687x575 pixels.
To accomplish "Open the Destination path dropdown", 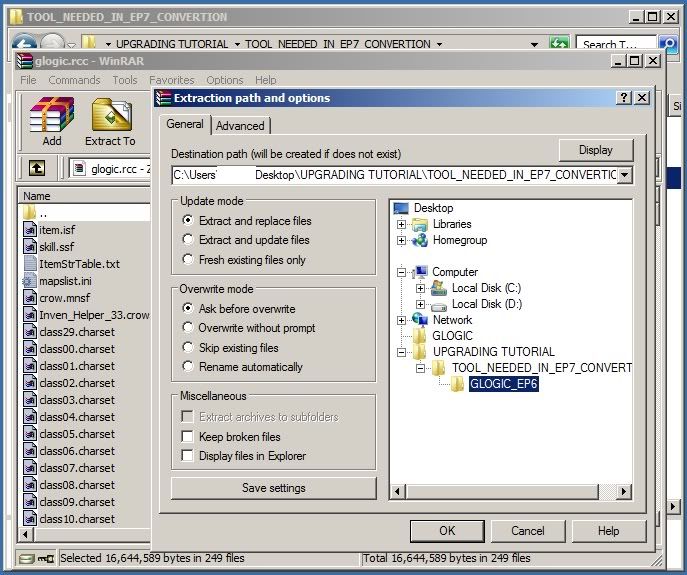I will point(625,175).
